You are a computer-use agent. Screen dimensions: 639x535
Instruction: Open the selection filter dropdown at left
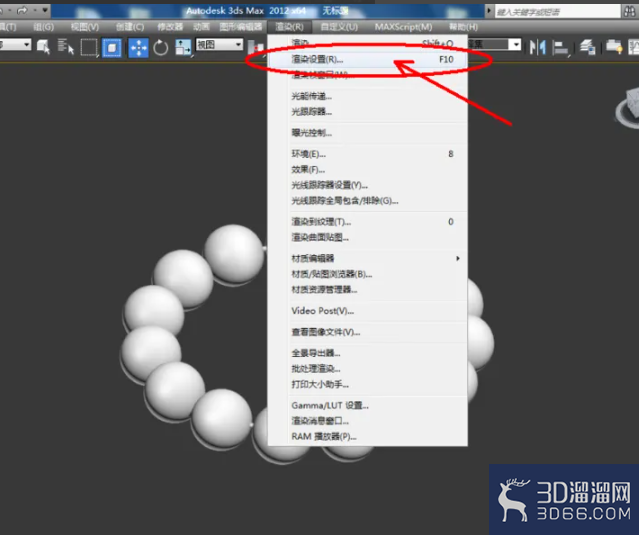tap(15, 44)
